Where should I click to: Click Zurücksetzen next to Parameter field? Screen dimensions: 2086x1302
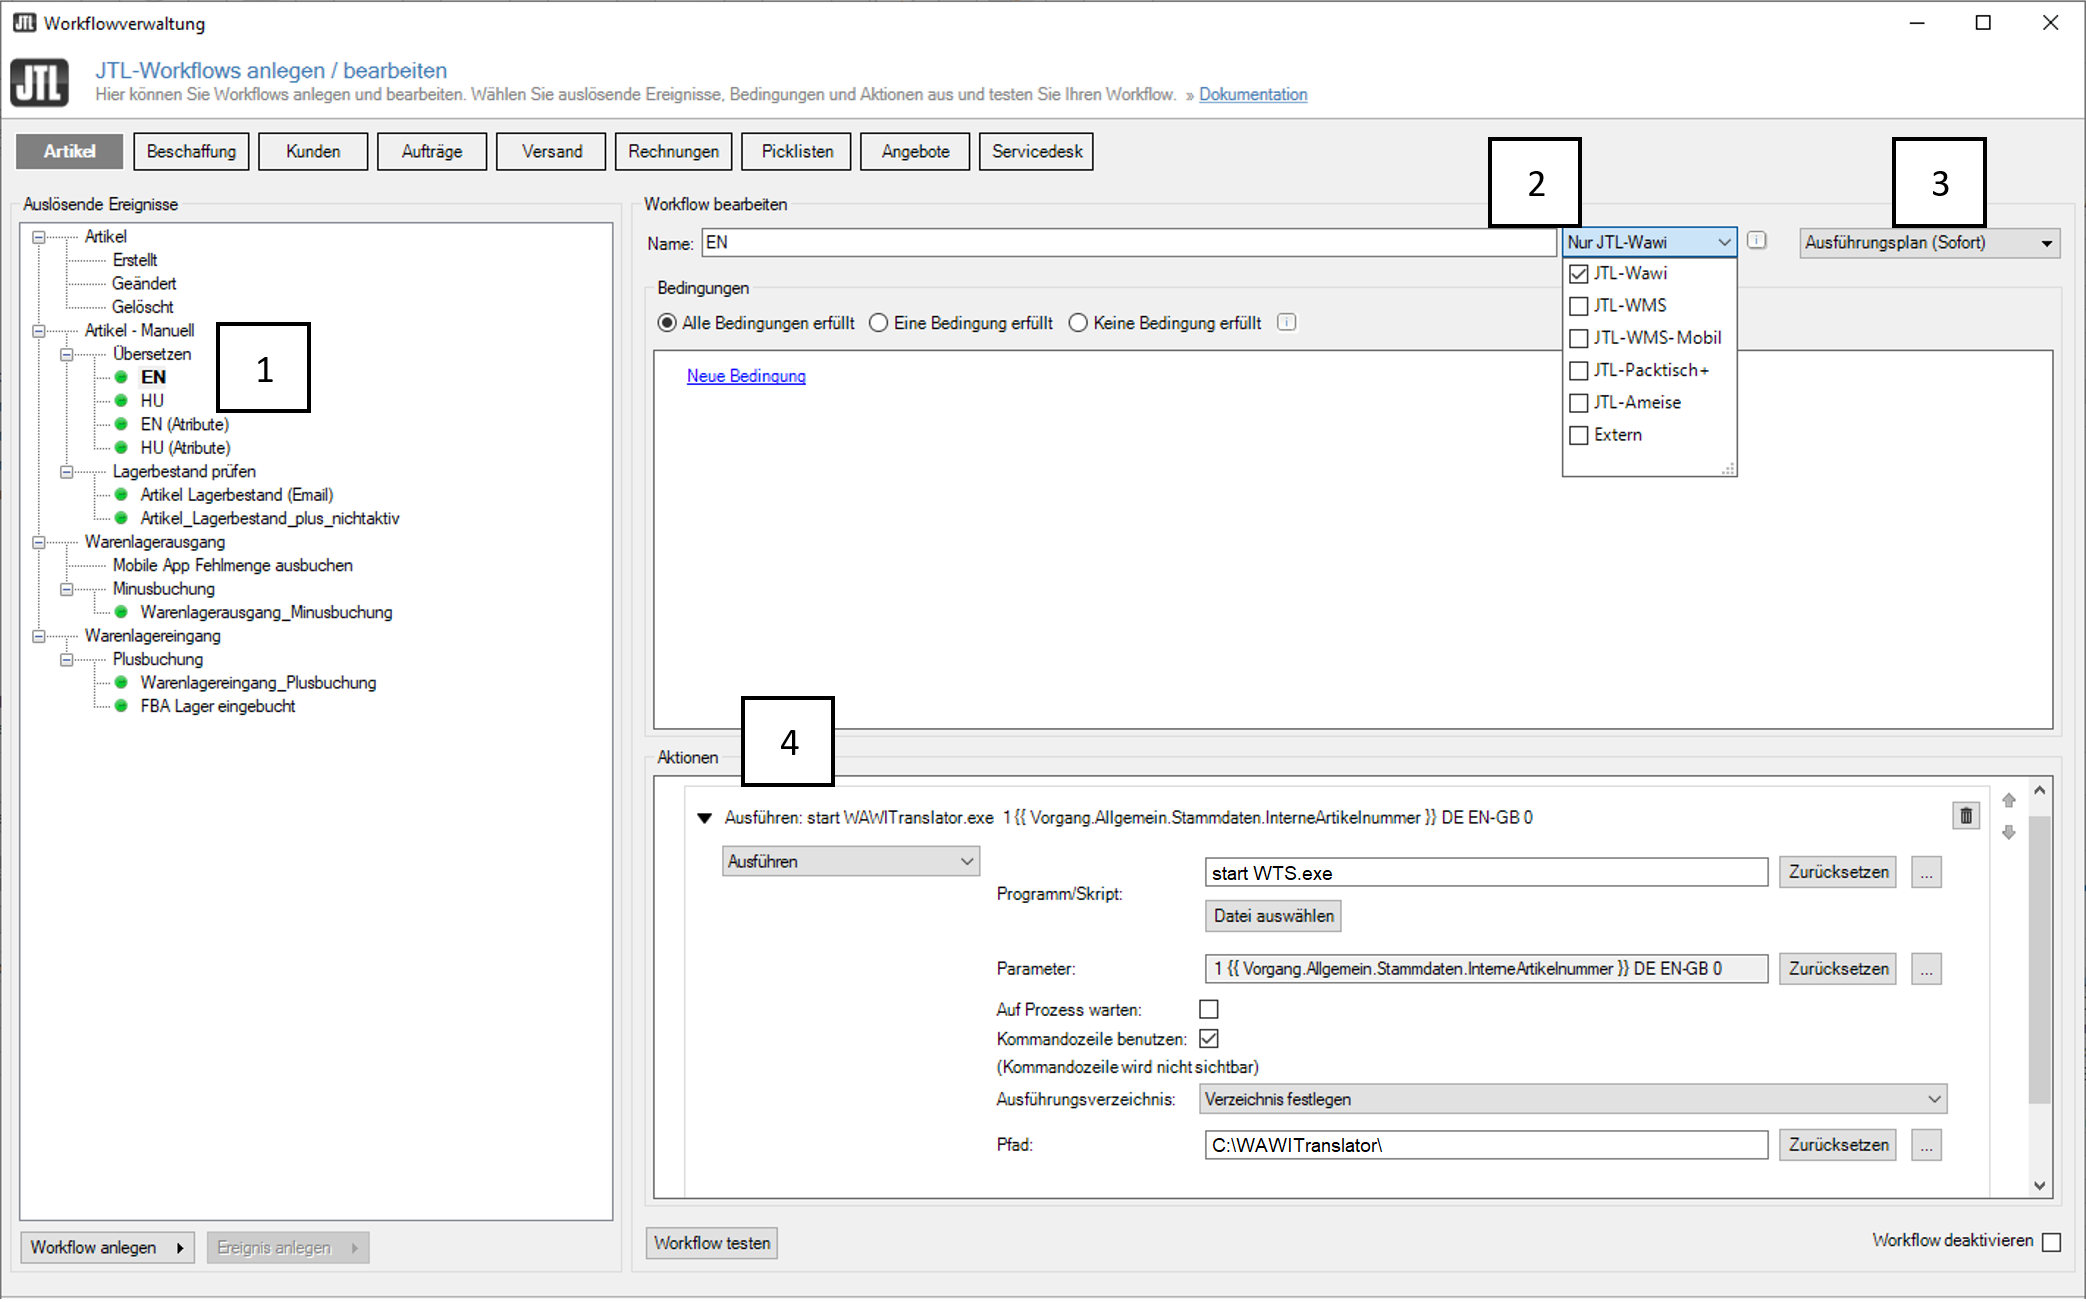[1838, 969]
